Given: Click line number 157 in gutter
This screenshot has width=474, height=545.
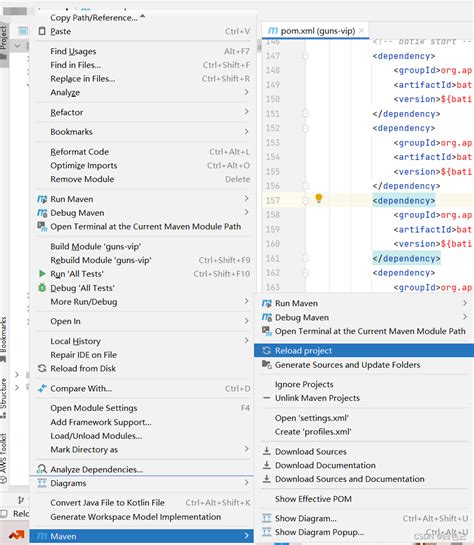Looking at the screenshot, I should (x=273, y=201).
